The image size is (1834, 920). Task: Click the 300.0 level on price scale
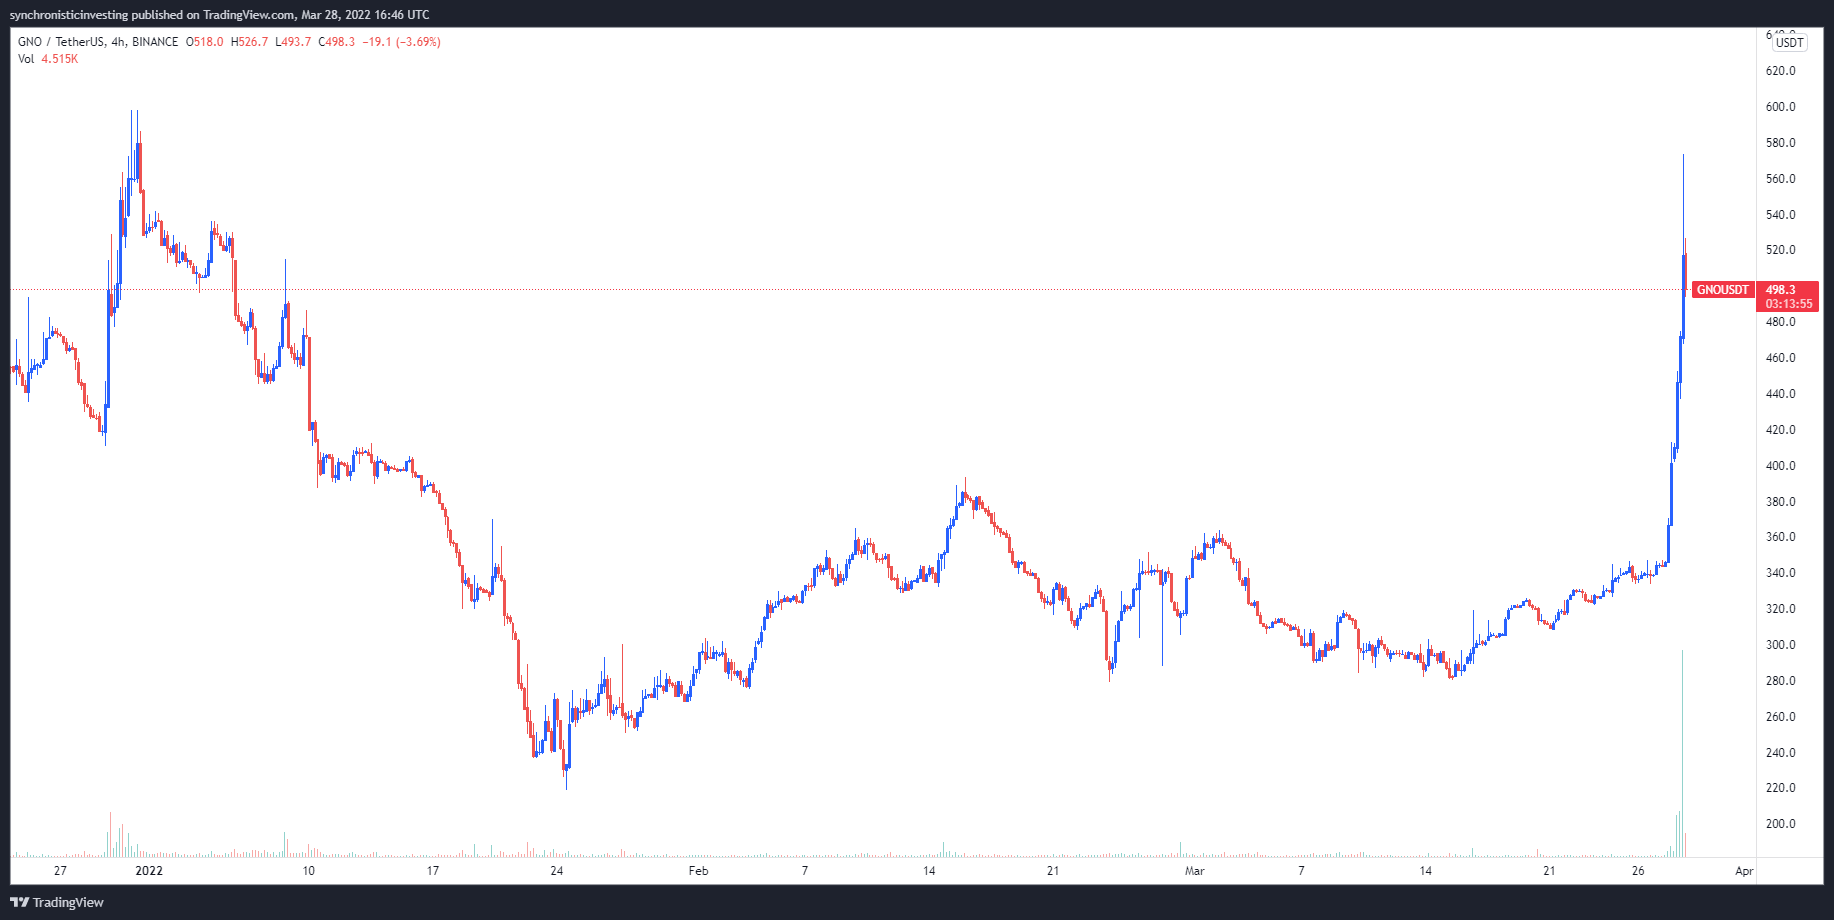1780,645
